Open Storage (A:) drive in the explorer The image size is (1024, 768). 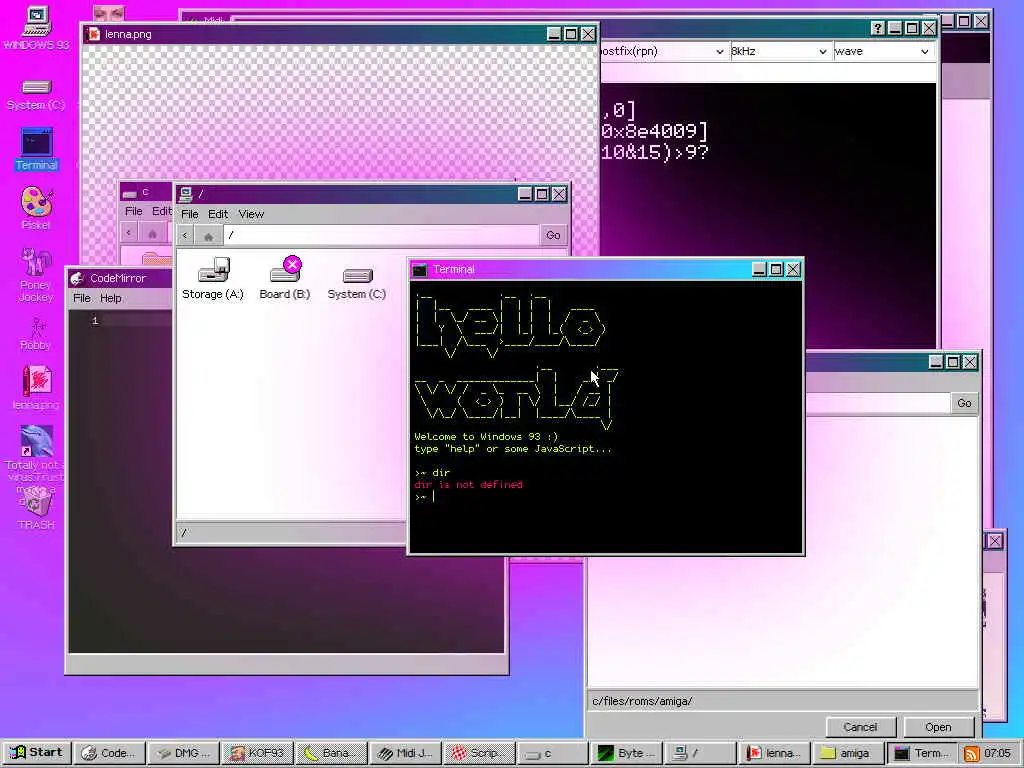213,279
